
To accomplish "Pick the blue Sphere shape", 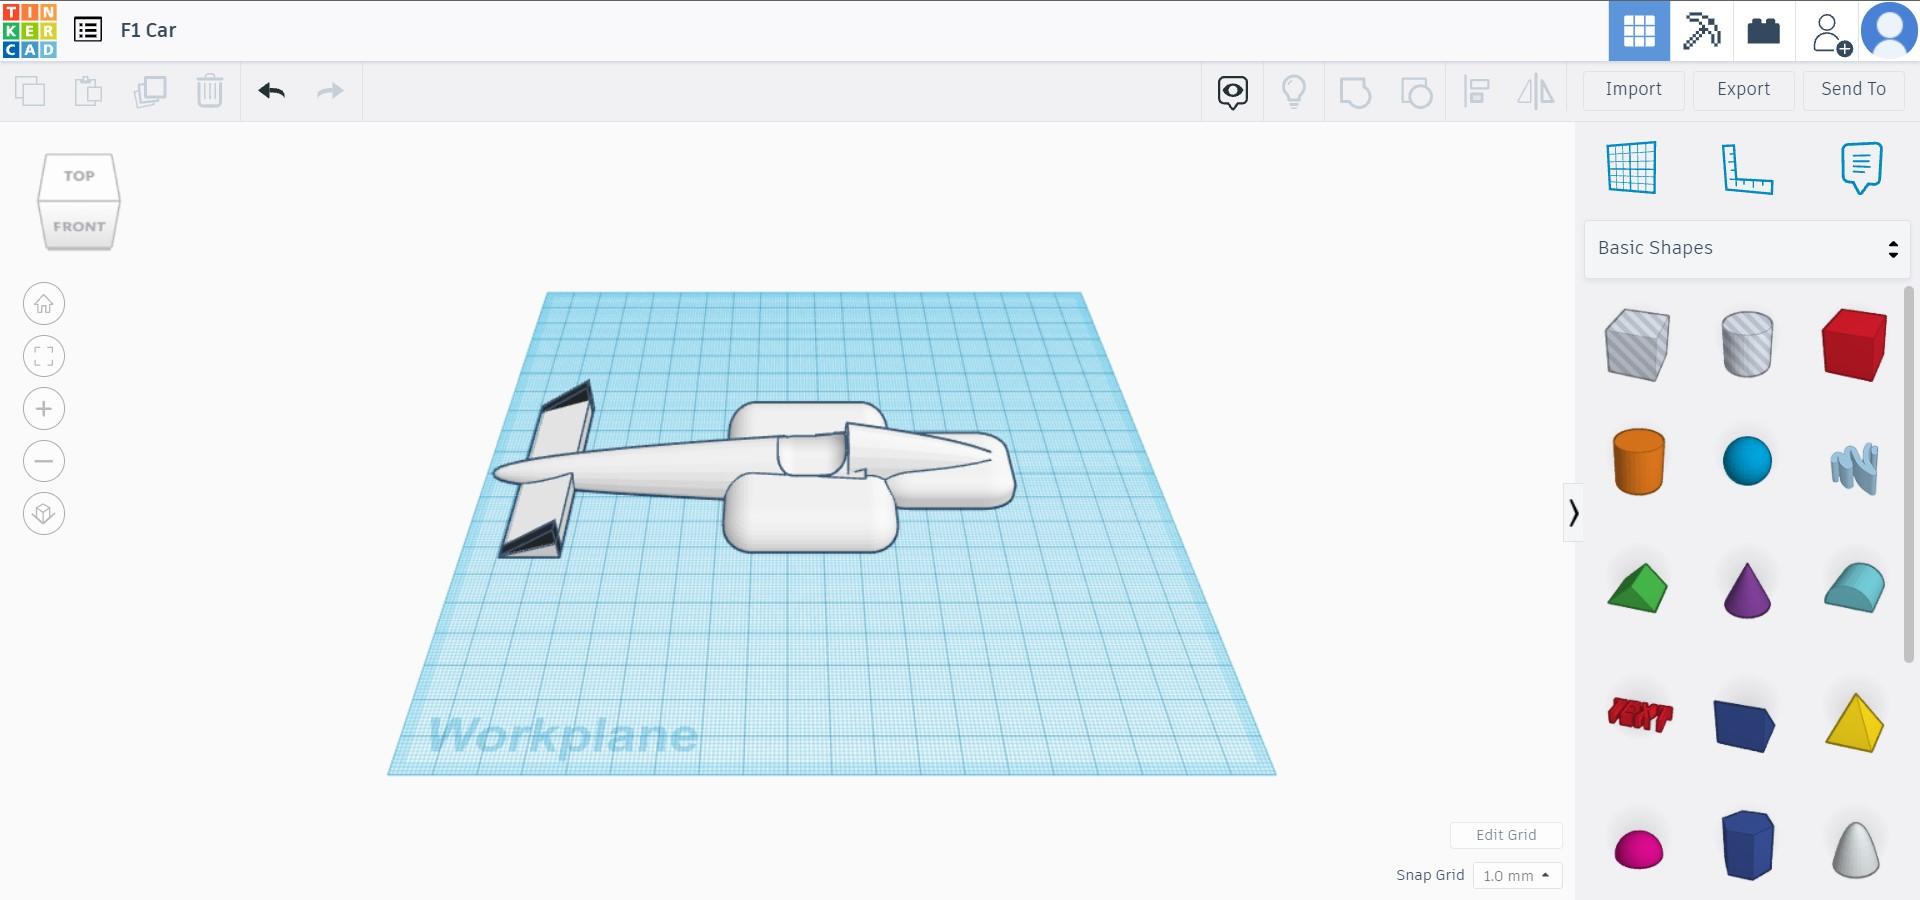I will 1747,461.
